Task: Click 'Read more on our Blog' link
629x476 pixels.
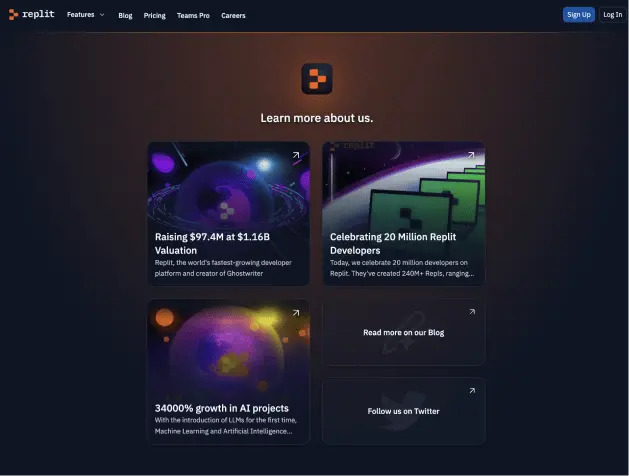Action: [404, 332]
